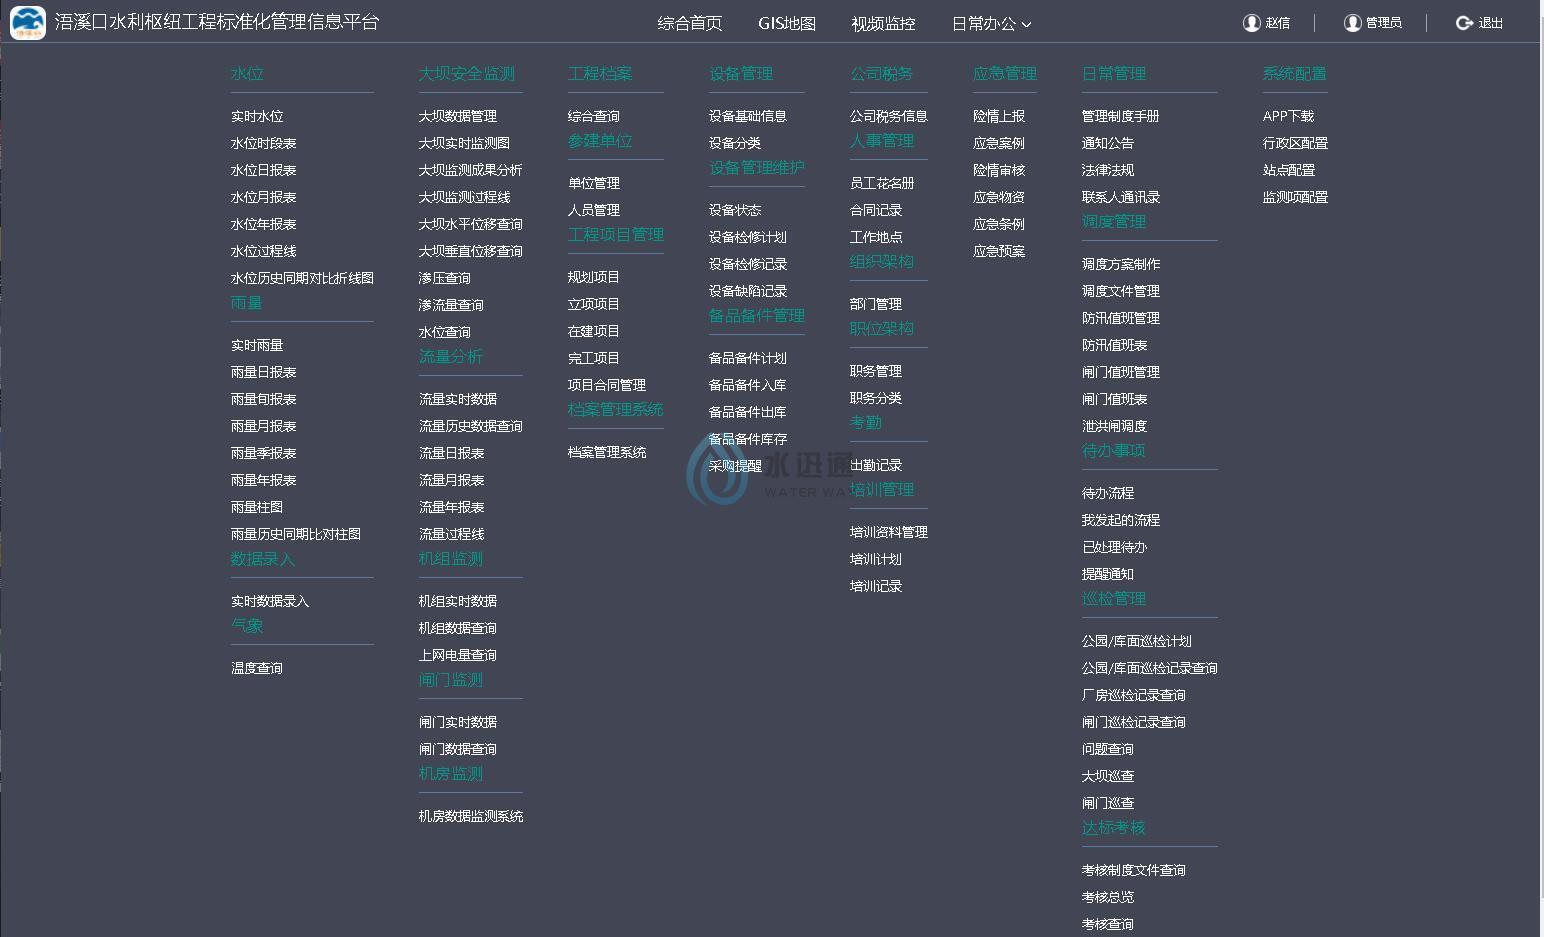Open 员工花名册
This screenshot has width=1544, height=937.
(882, 183)
